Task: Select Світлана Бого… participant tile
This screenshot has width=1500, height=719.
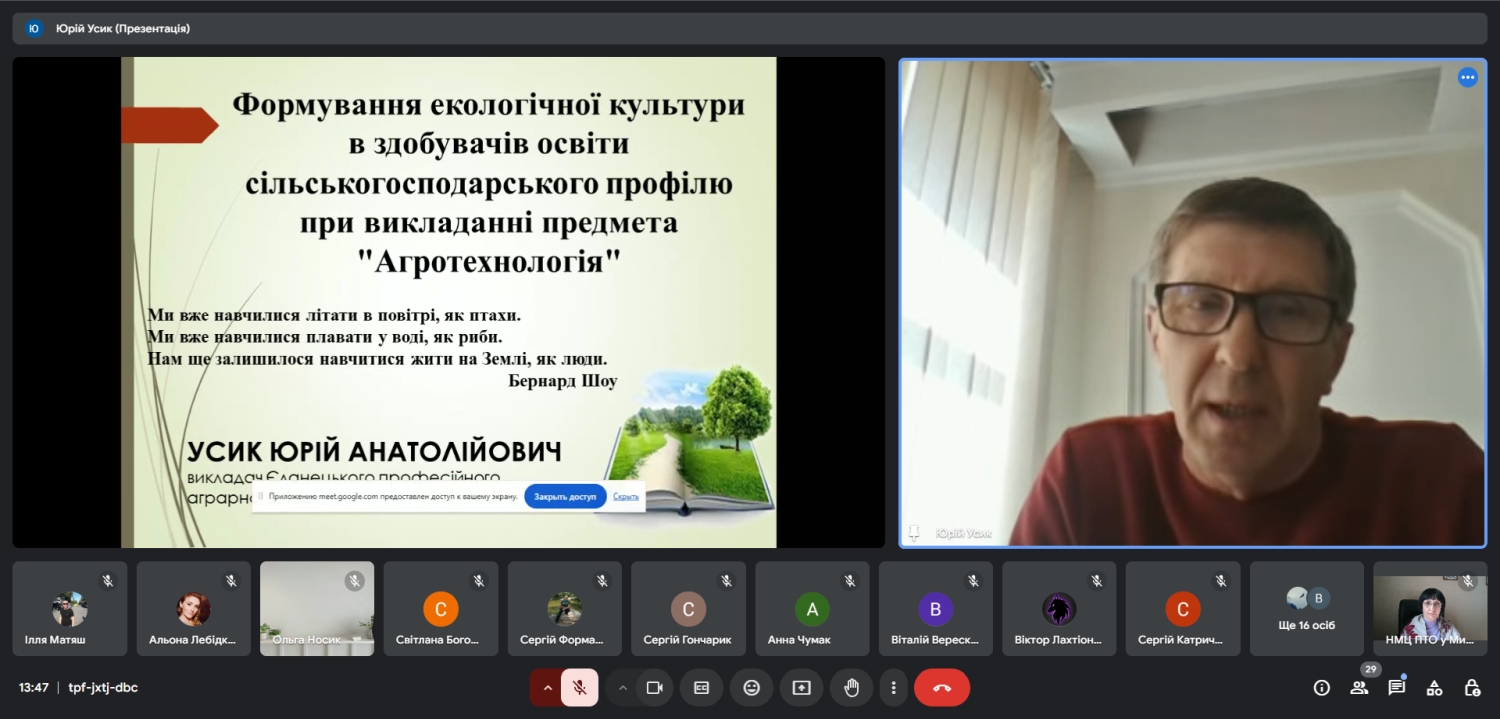Action: pos(441,608)
